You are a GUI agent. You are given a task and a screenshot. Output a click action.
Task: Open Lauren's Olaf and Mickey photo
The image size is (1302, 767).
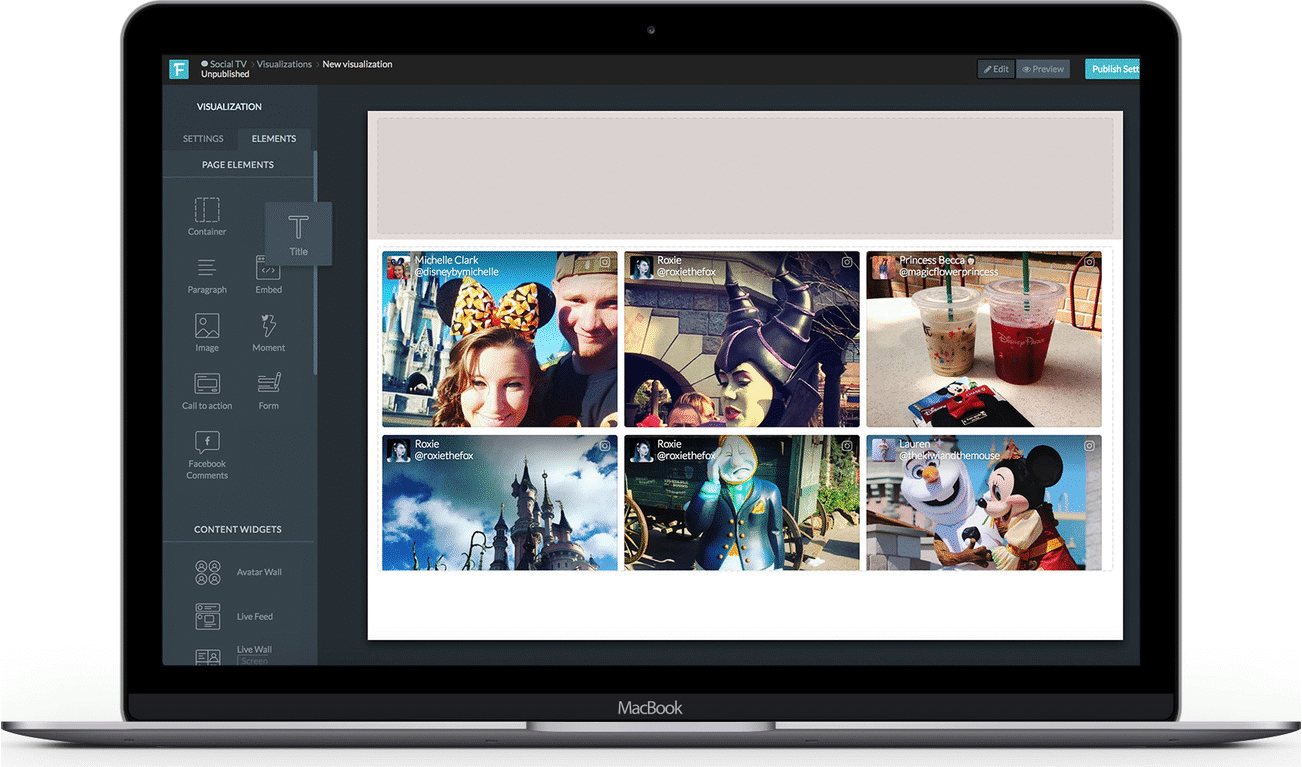tap(984, 503)
